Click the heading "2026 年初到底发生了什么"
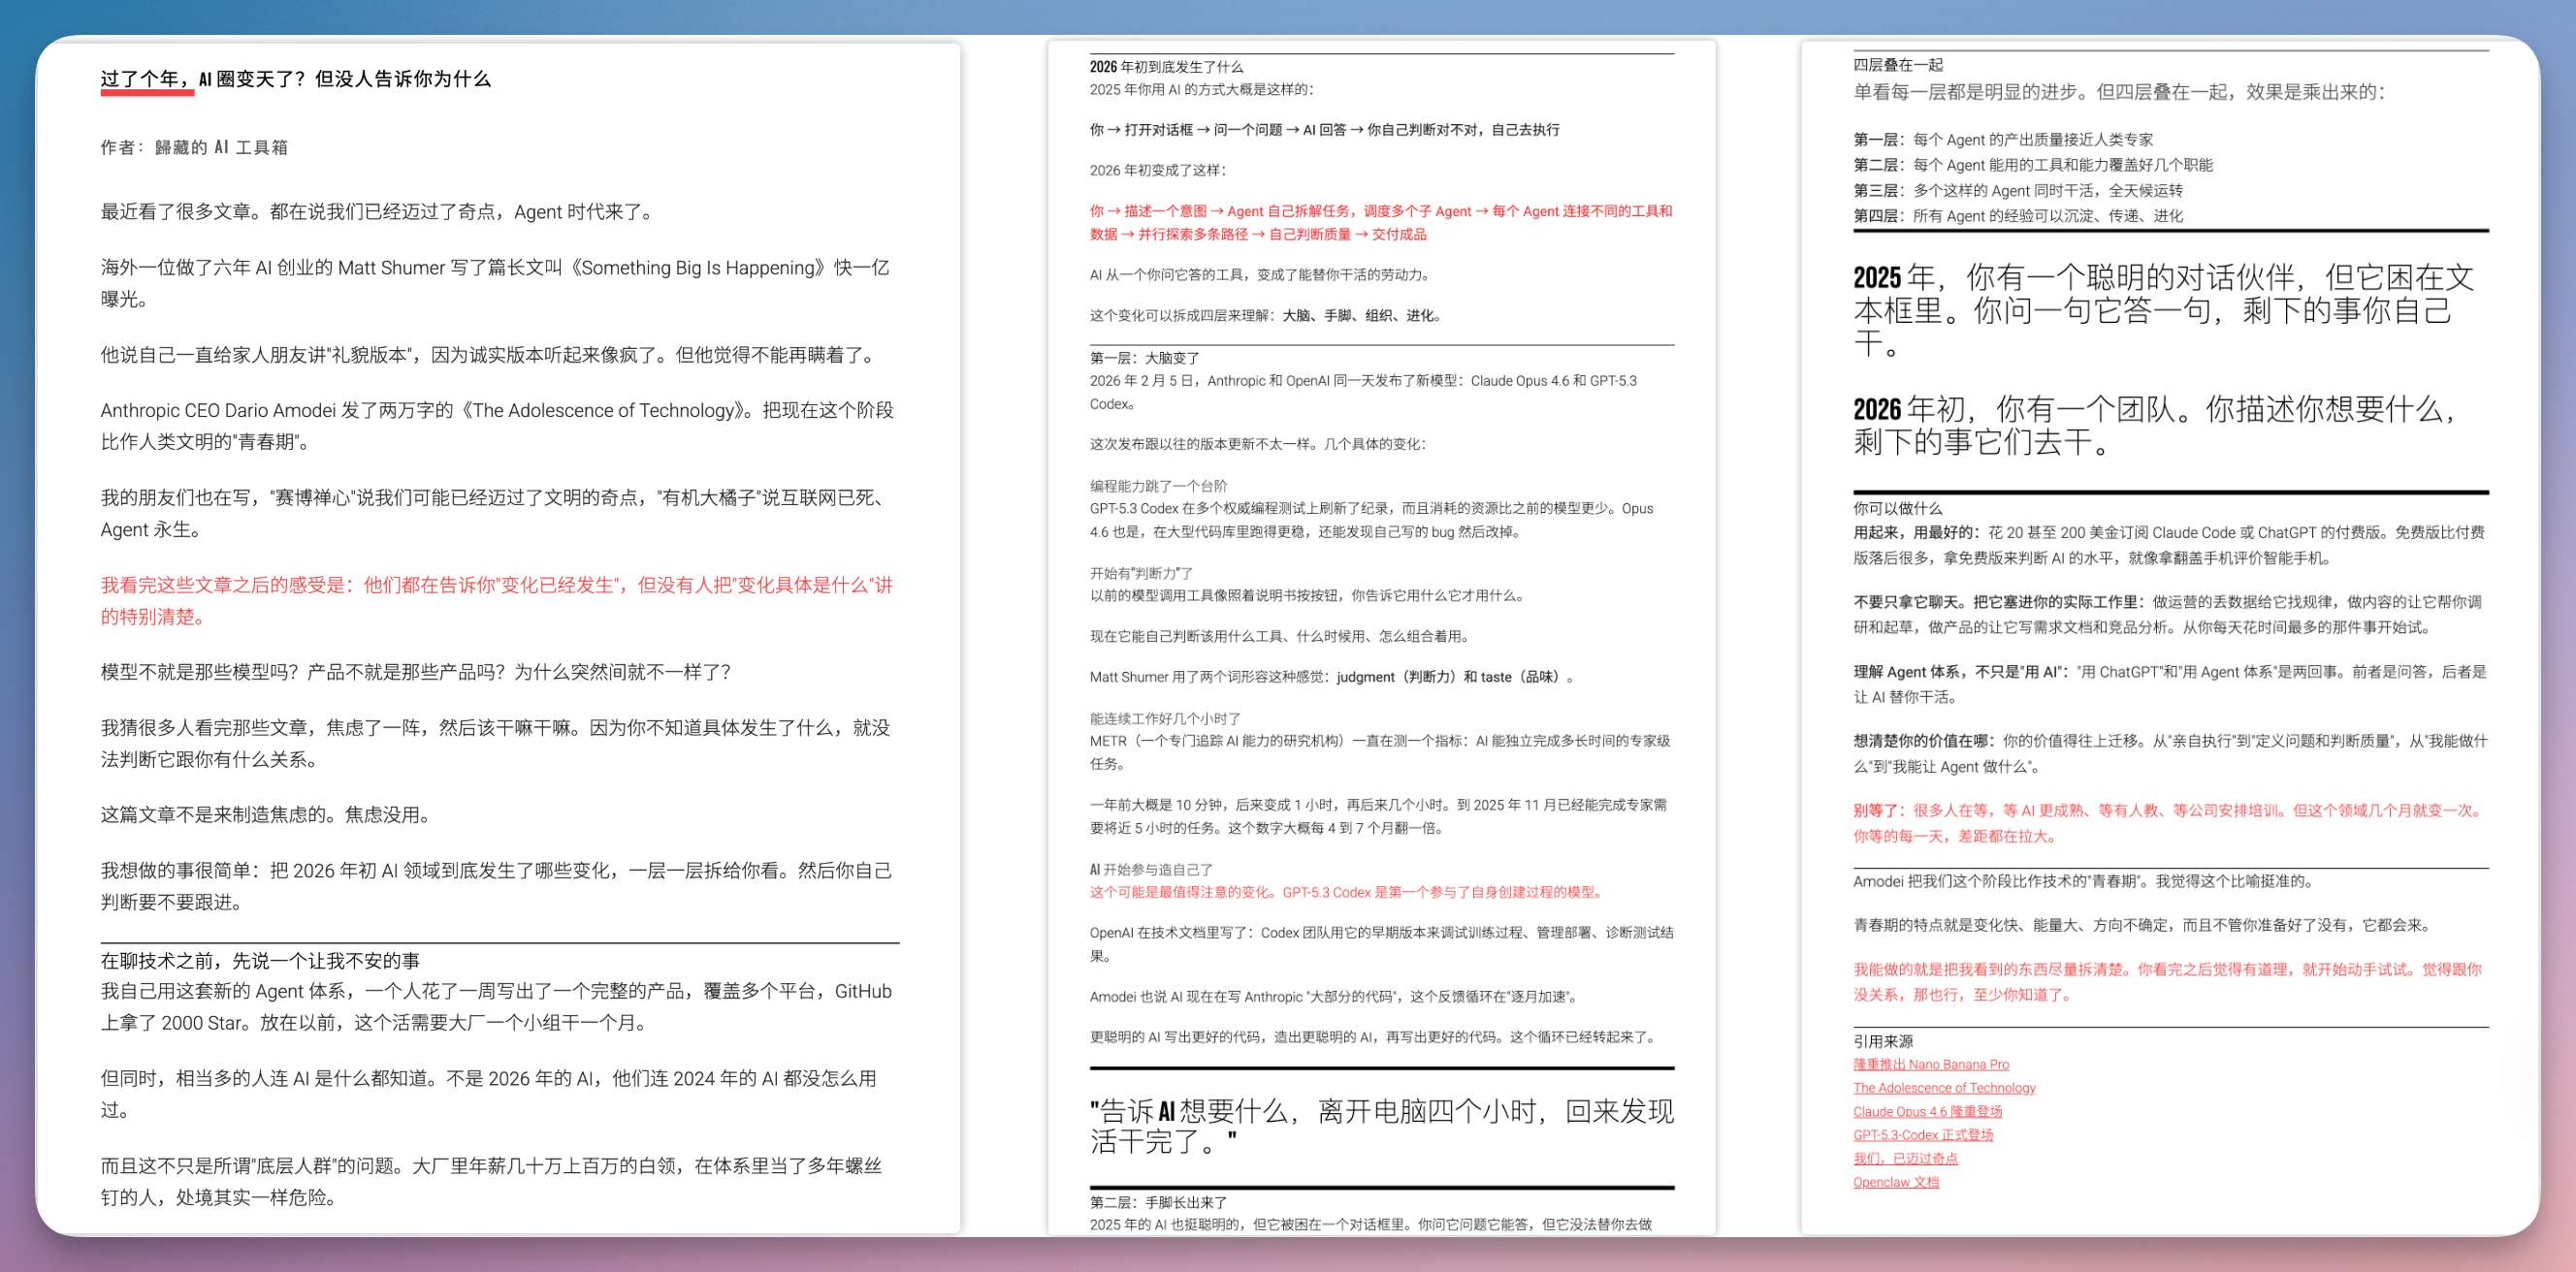The height and width of the screenshot is (1272, 2576). click(x=1166, y=67)
